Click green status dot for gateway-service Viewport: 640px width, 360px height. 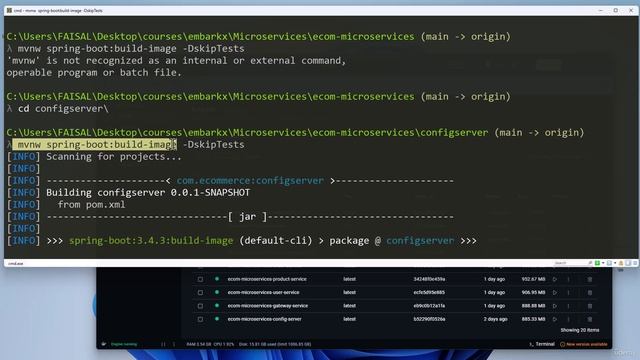tap(217, 305)
